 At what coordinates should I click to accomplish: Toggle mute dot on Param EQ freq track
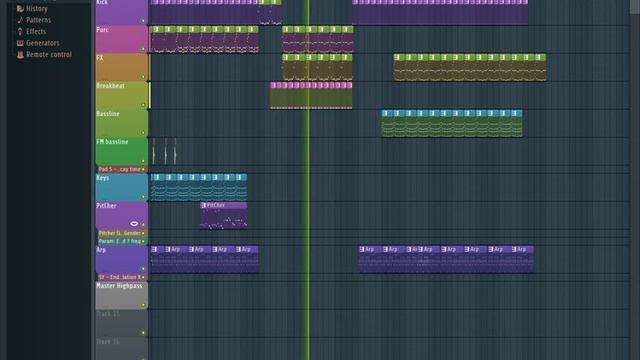[143, 241]
